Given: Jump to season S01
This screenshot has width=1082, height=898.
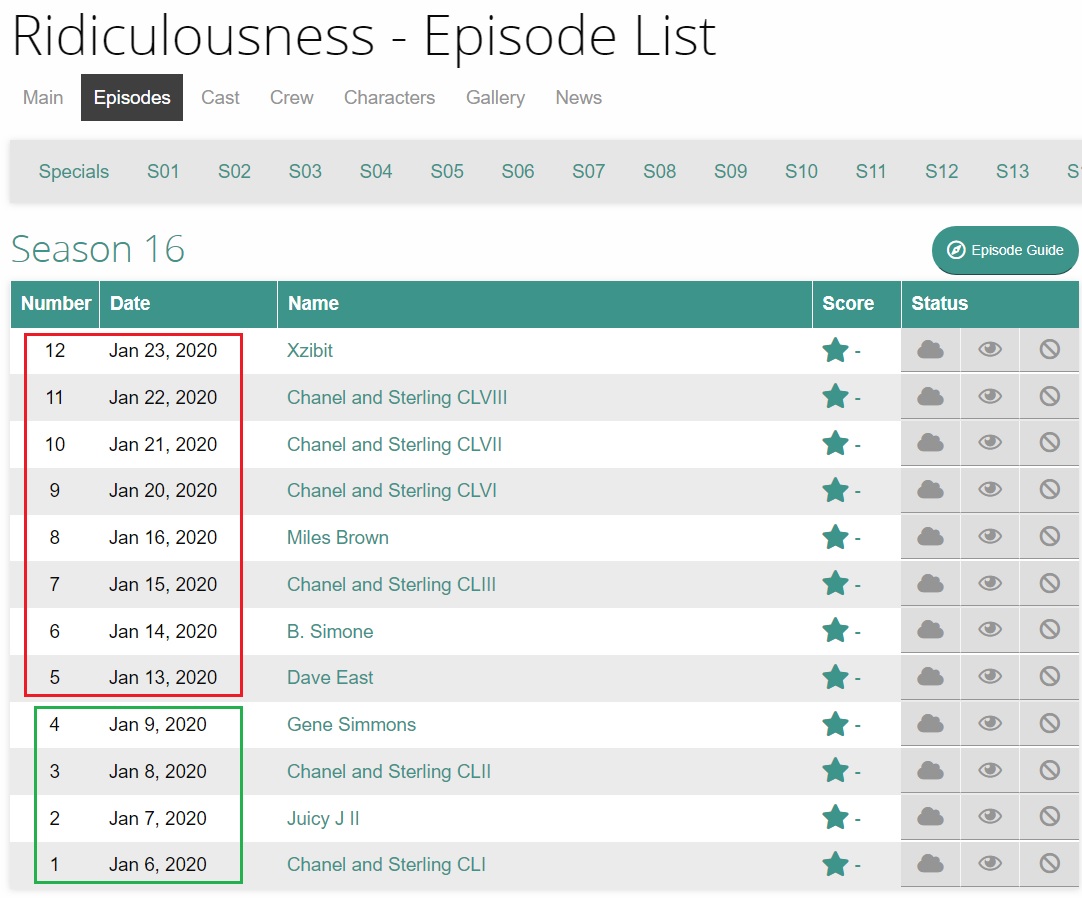Looking at the screenshot, I should tap(163, 171).
